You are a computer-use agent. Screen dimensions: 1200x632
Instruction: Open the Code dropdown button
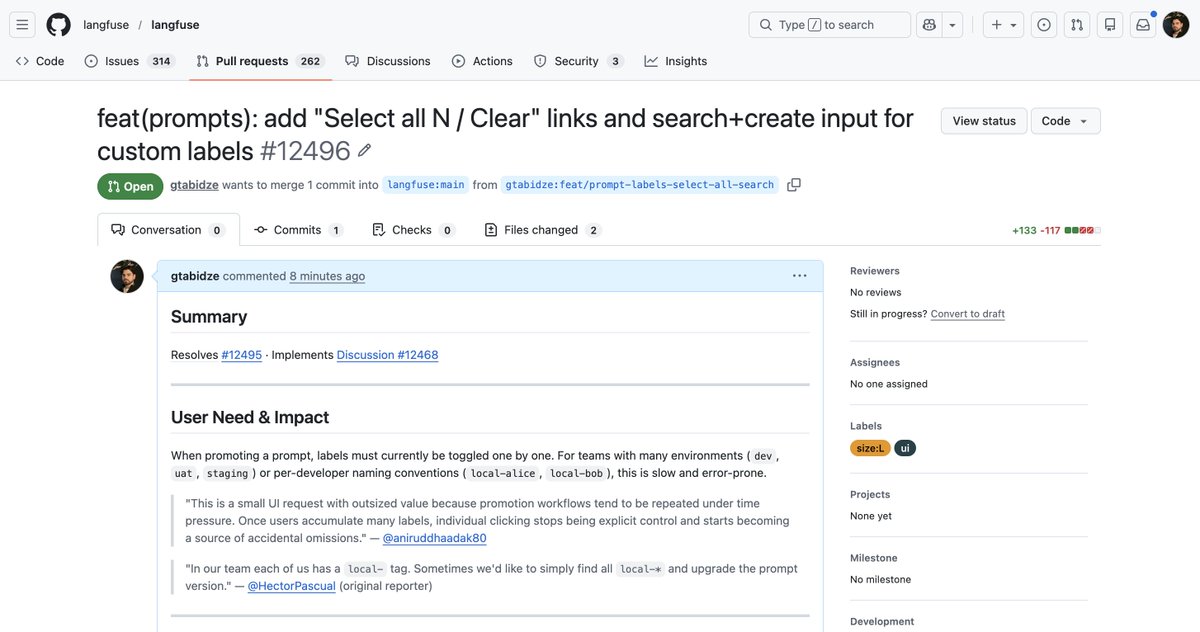(x=1066, y=121)
